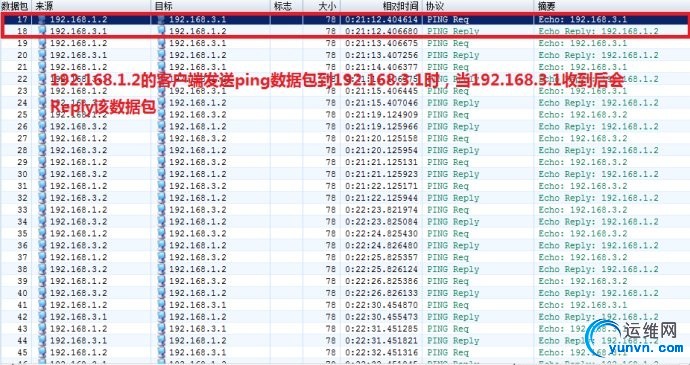Viewport: 690px width, 365px height.
Task: Click the source host icon in packet 30 row
Action: (42, 174)
